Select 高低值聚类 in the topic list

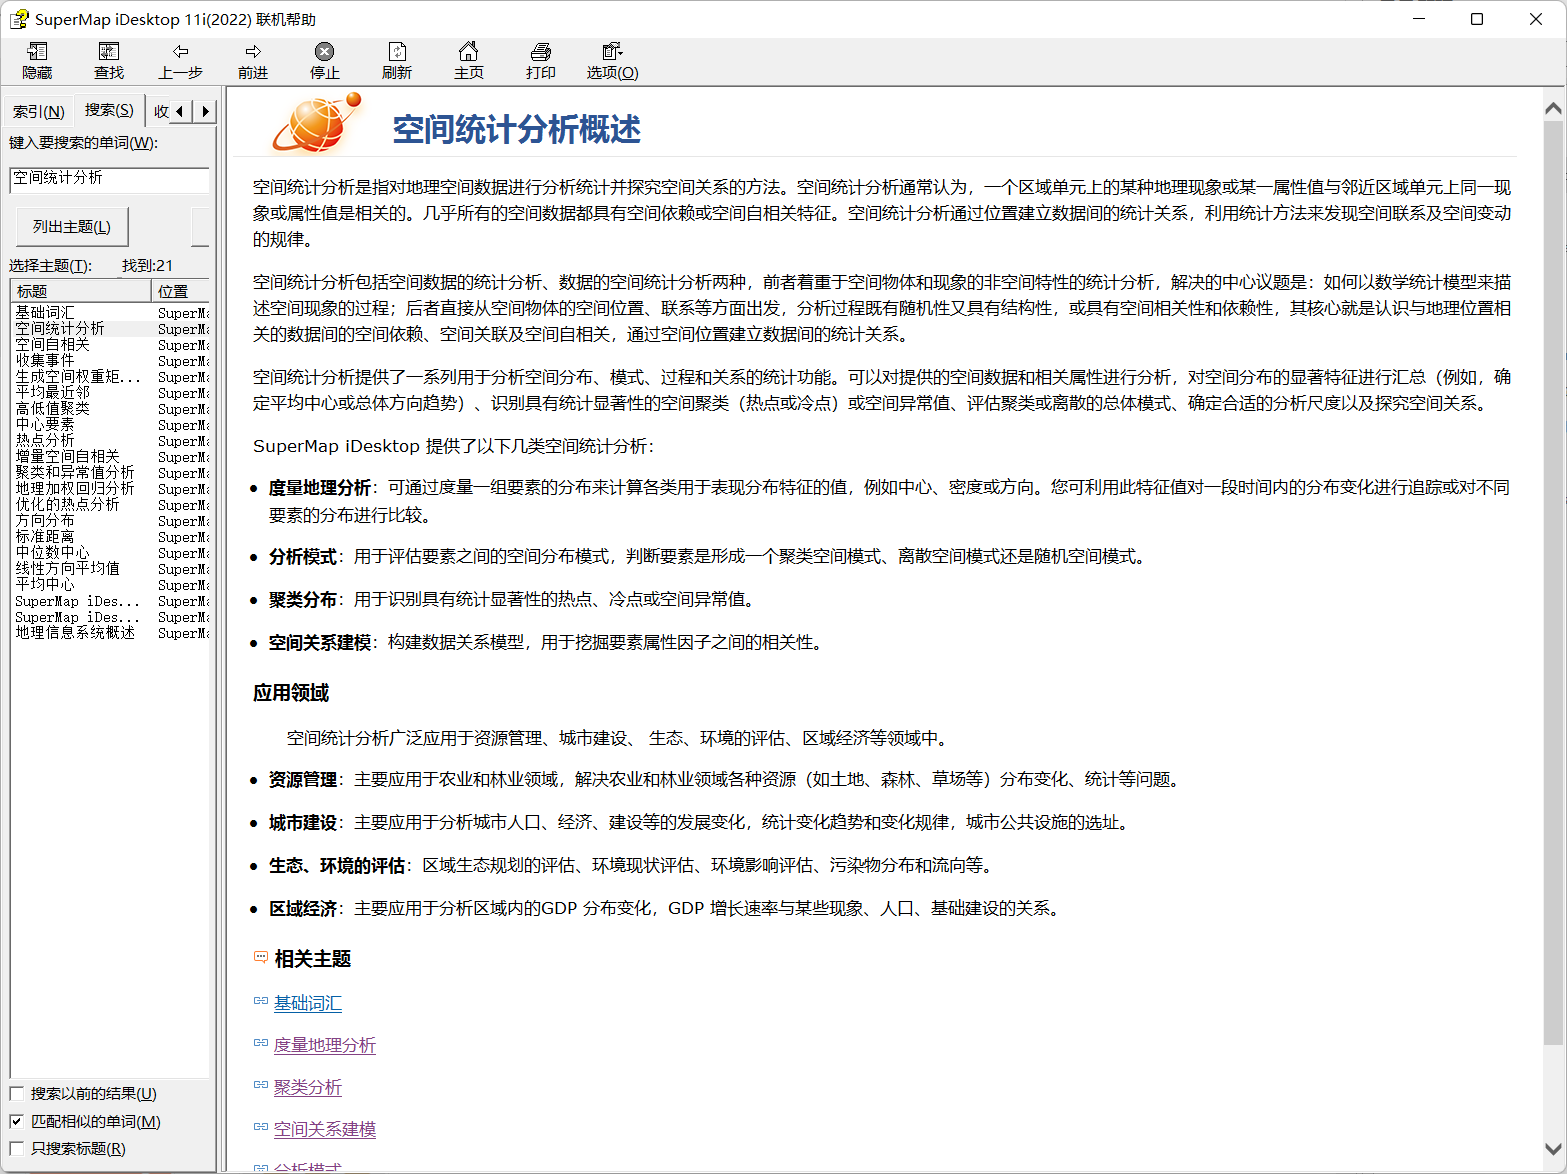pyautogui.click(x=52, y=409)
